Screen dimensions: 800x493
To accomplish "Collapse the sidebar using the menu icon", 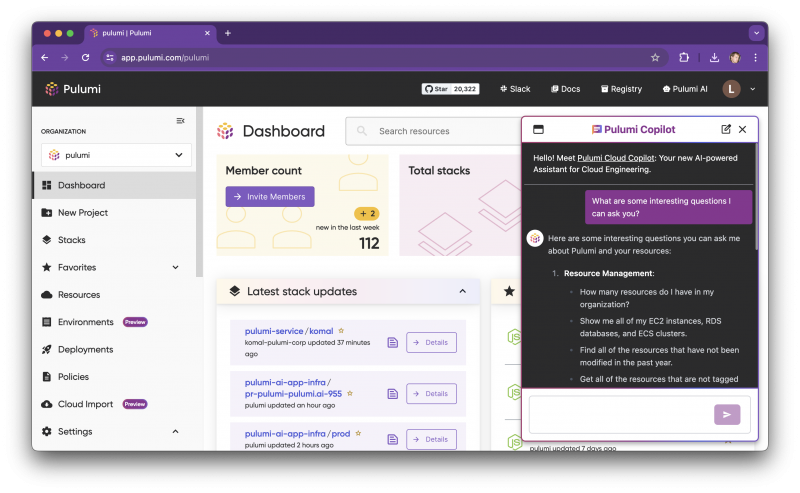I will [x=180, y=121].
